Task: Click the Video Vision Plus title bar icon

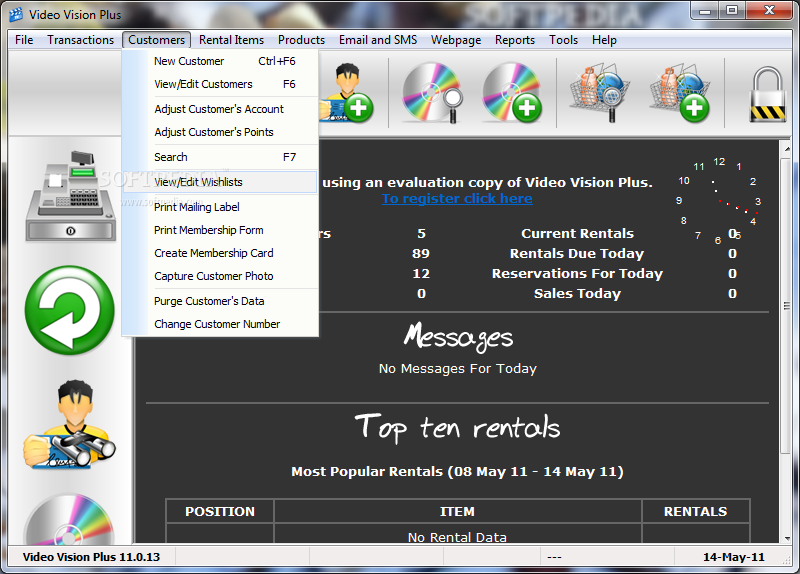Action: pyautogui.click(x=16, y=15)
